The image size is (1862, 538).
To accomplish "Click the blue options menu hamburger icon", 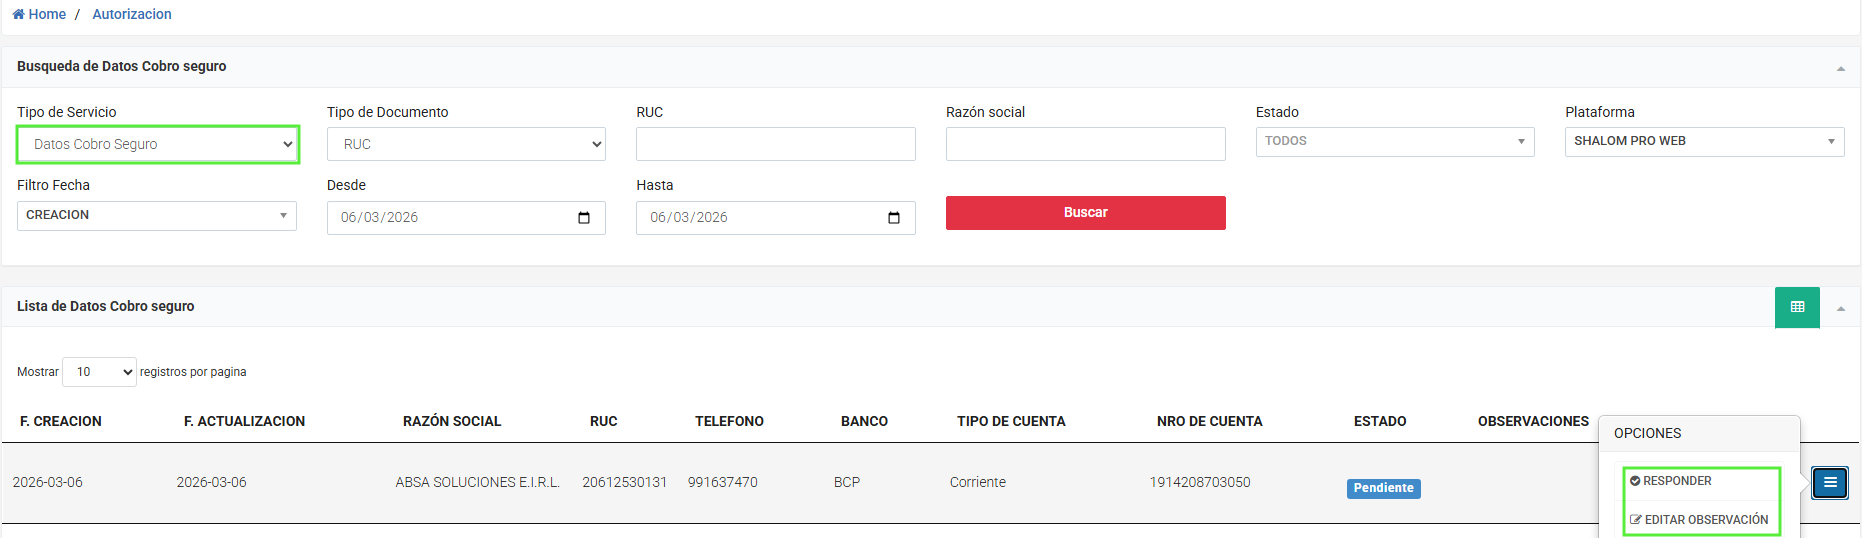I will point(1830,483).
